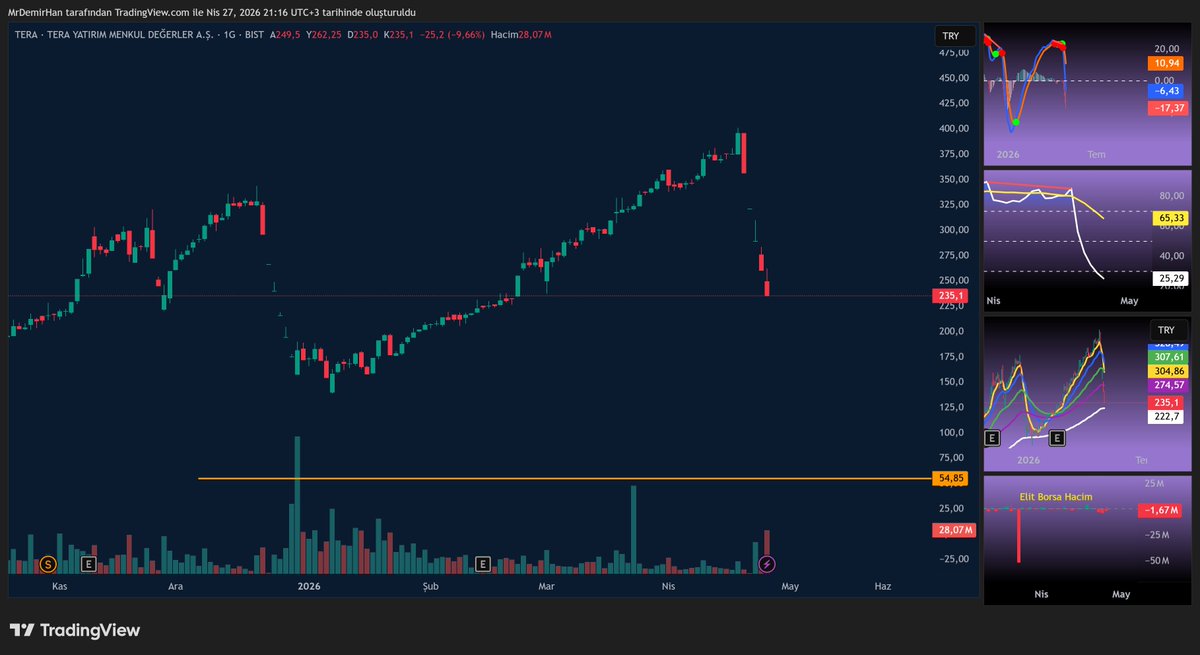Click the E earnings marker near Ara

[89, 564]
